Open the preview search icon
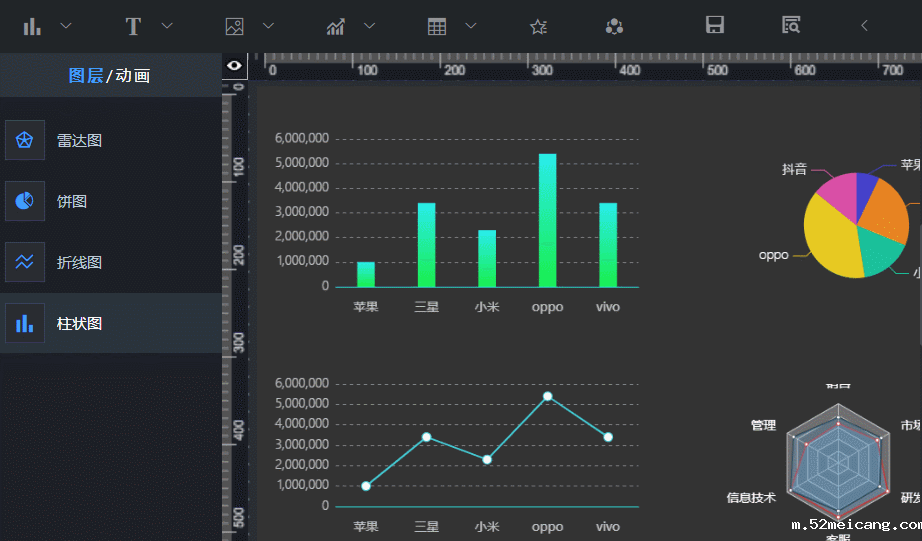The height and width of the screenshot is (541, 922). click(791, 26)
